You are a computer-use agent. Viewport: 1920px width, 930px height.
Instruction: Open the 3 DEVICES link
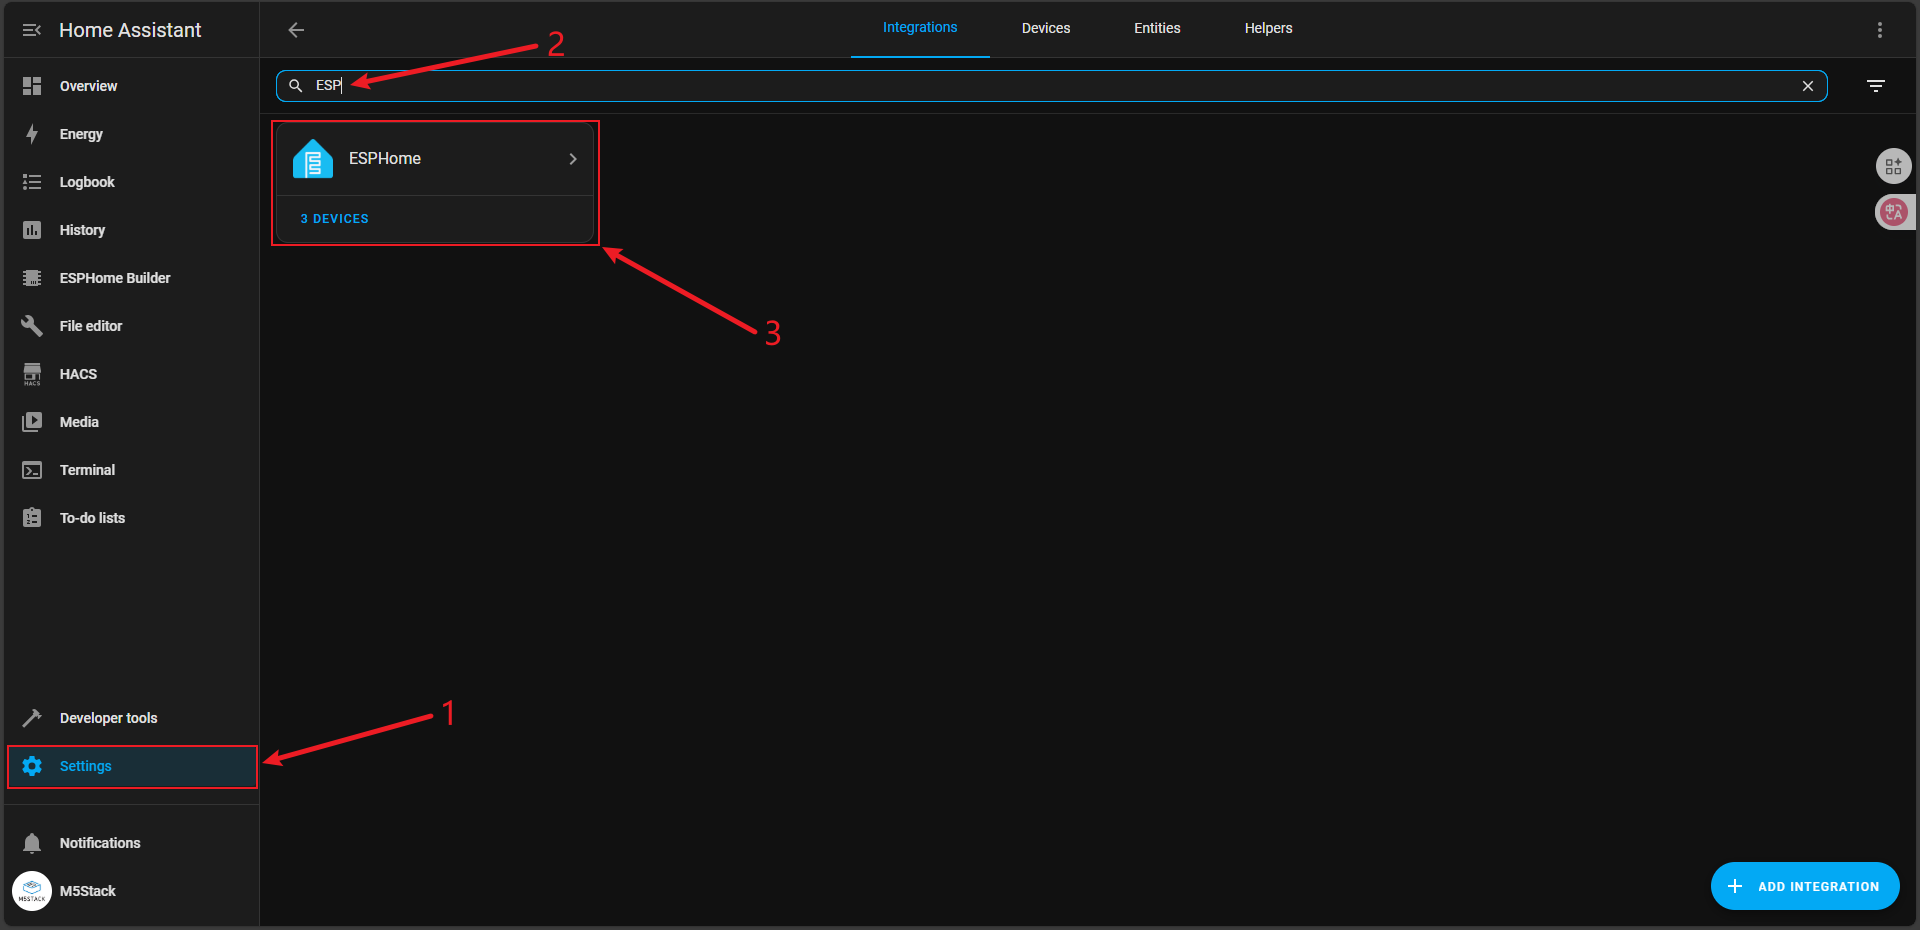click(x=335, y=219)
